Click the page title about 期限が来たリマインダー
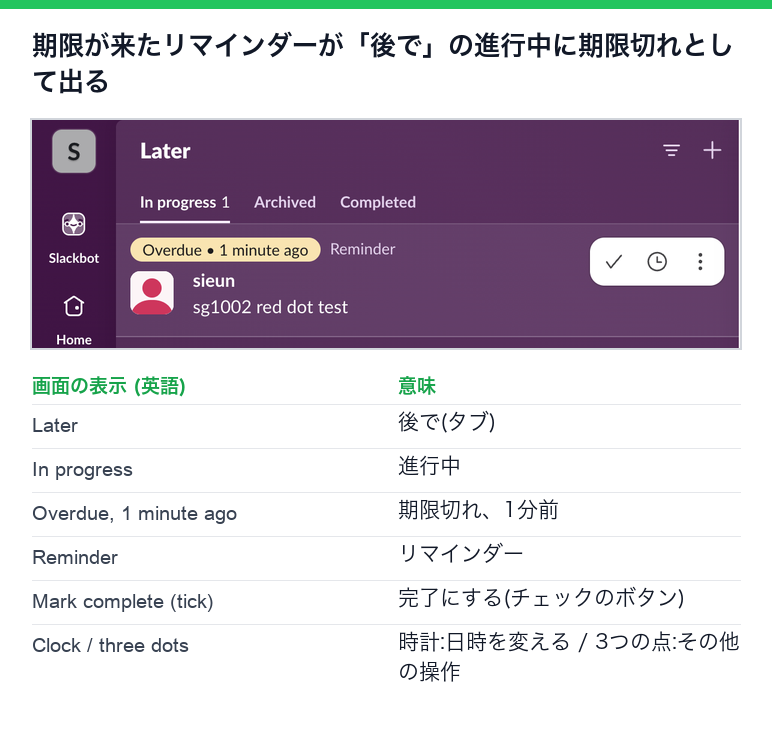The image size is (772, 736). (382, 63)
